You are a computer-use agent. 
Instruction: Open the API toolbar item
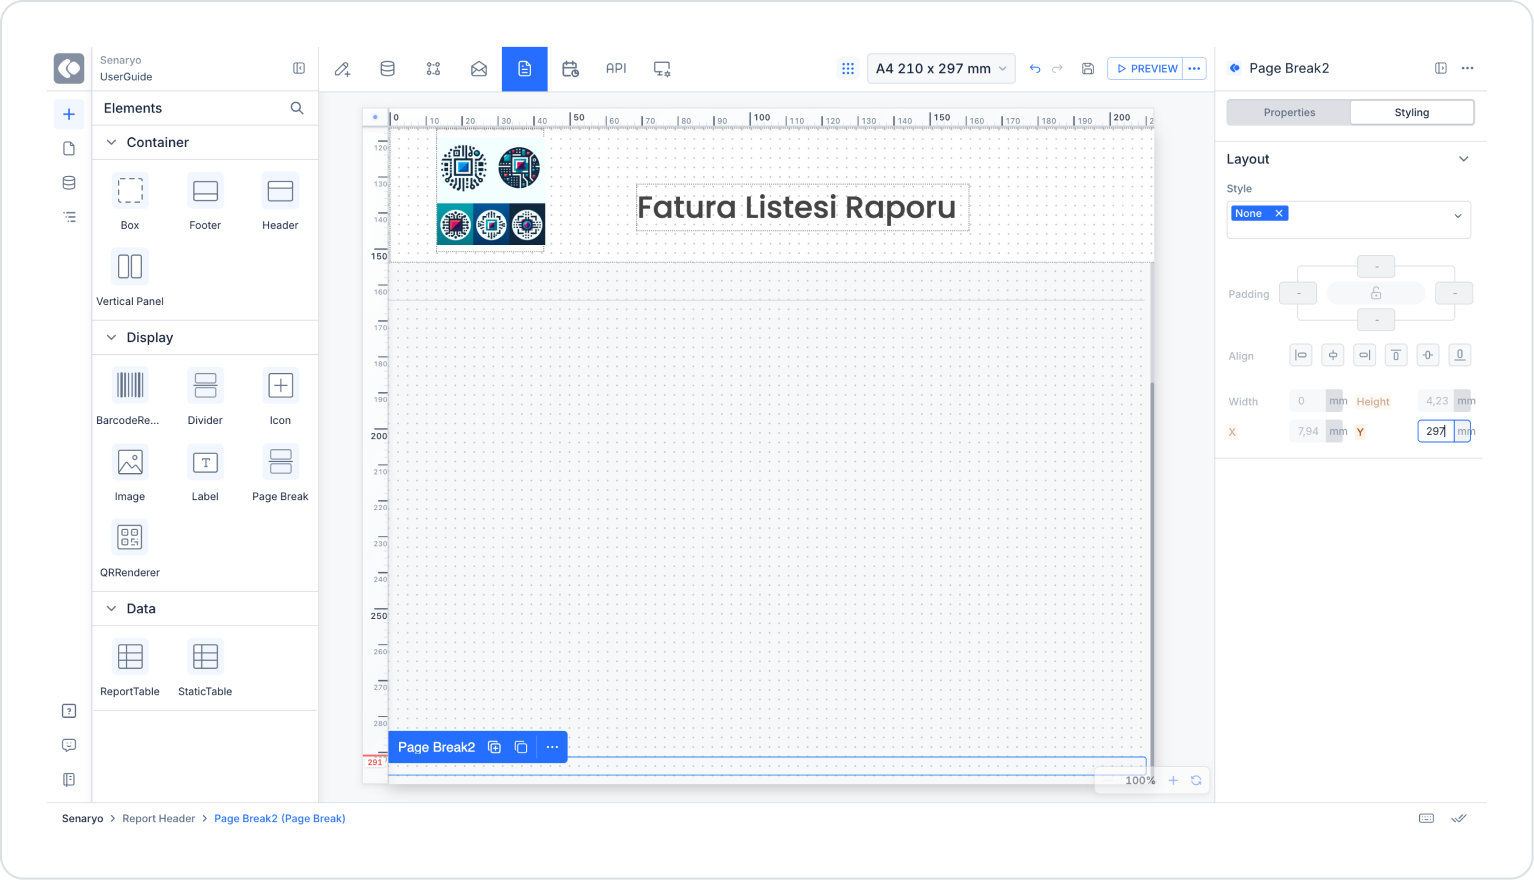point(616,69)
